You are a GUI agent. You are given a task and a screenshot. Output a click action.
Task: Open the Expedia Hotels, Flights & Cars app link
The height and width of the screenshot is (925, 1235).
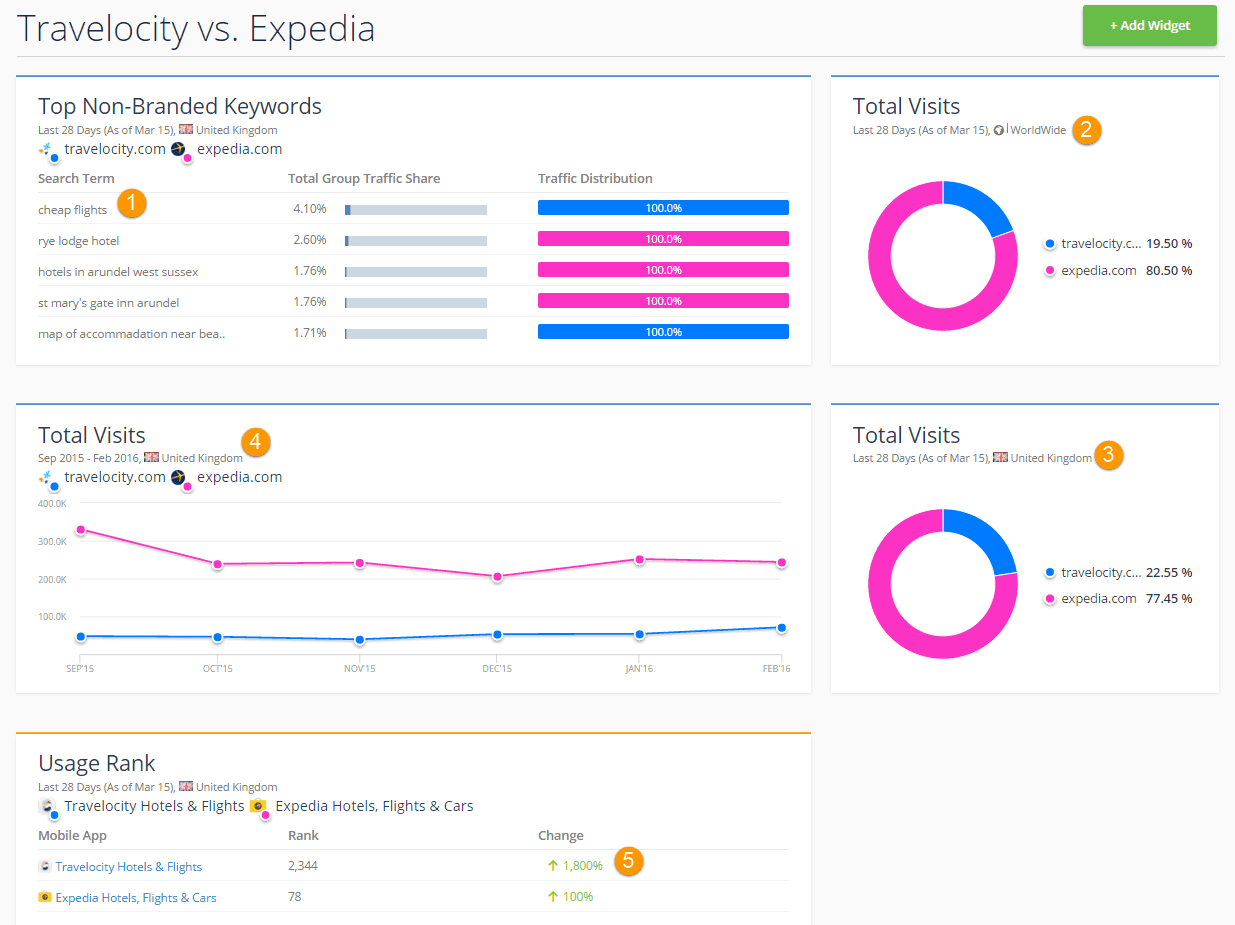click(136, 898)
